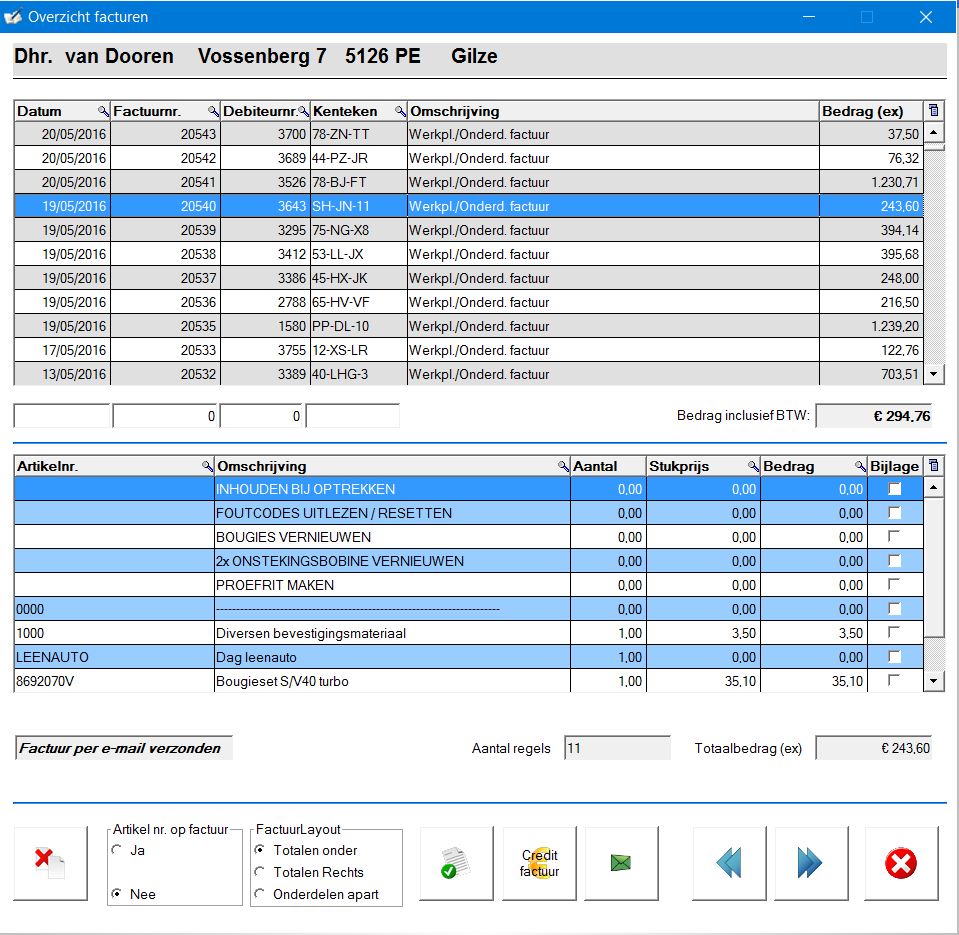Choose the Onderdelen apart layout option
959x935 pixels.
[261, 894]
